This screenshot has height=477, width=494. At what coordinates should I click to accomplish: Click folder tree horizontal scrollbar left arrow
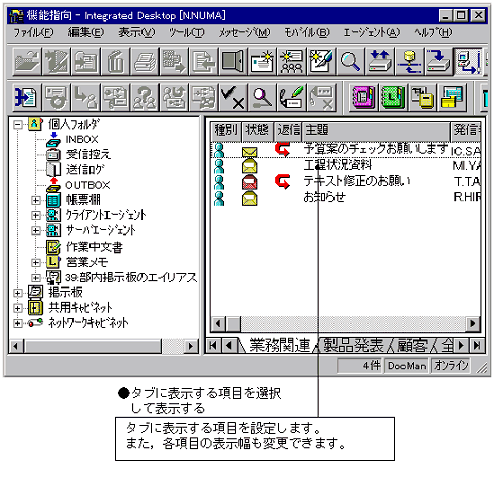coord(16,346)
